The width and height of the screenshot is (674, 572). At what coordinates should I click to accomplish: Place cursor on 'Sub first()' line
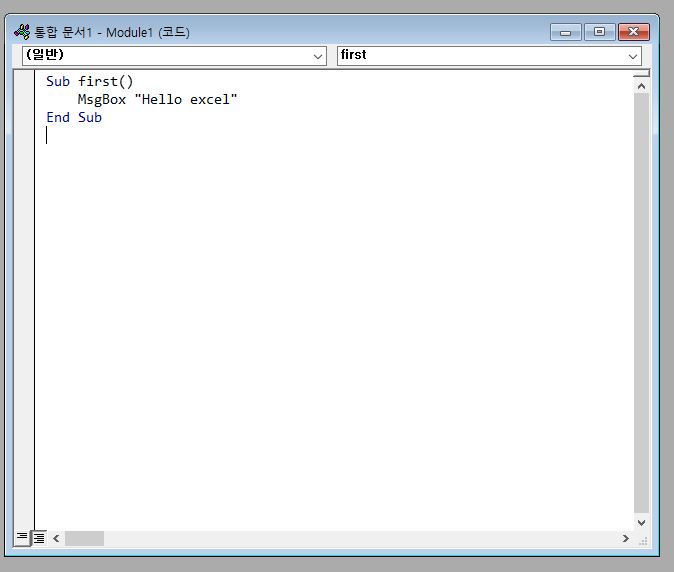(89, 81)
